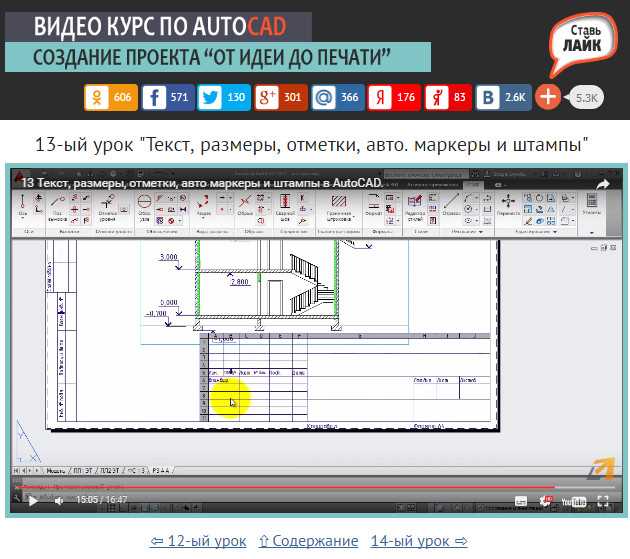Play the video with the play button
630x559 pixels.
[33, 501]
